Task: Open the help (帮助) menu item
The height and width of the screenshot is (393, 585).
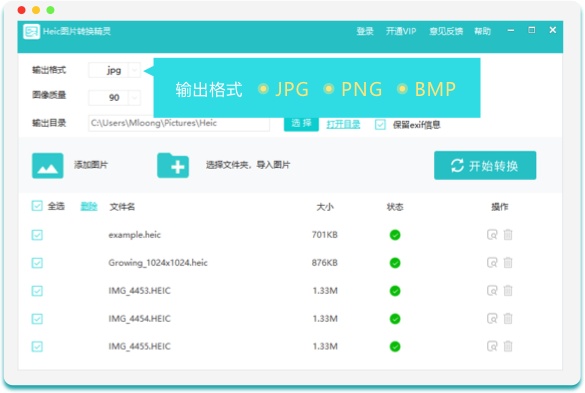Action: [x=482, y=31]
